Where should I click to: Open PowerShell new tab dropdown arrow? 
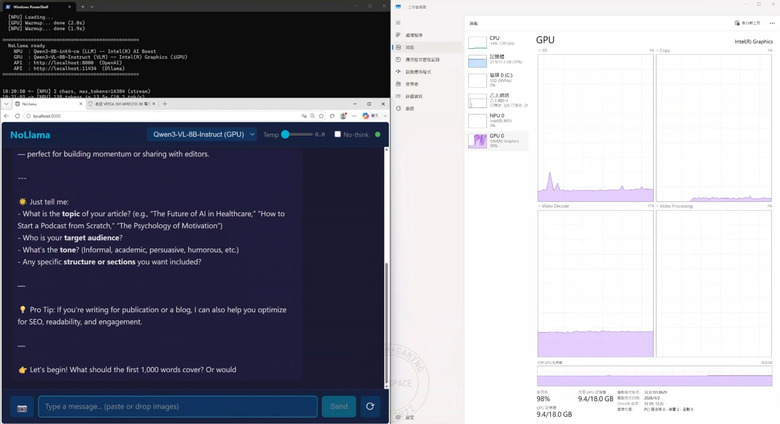point(92,7)
